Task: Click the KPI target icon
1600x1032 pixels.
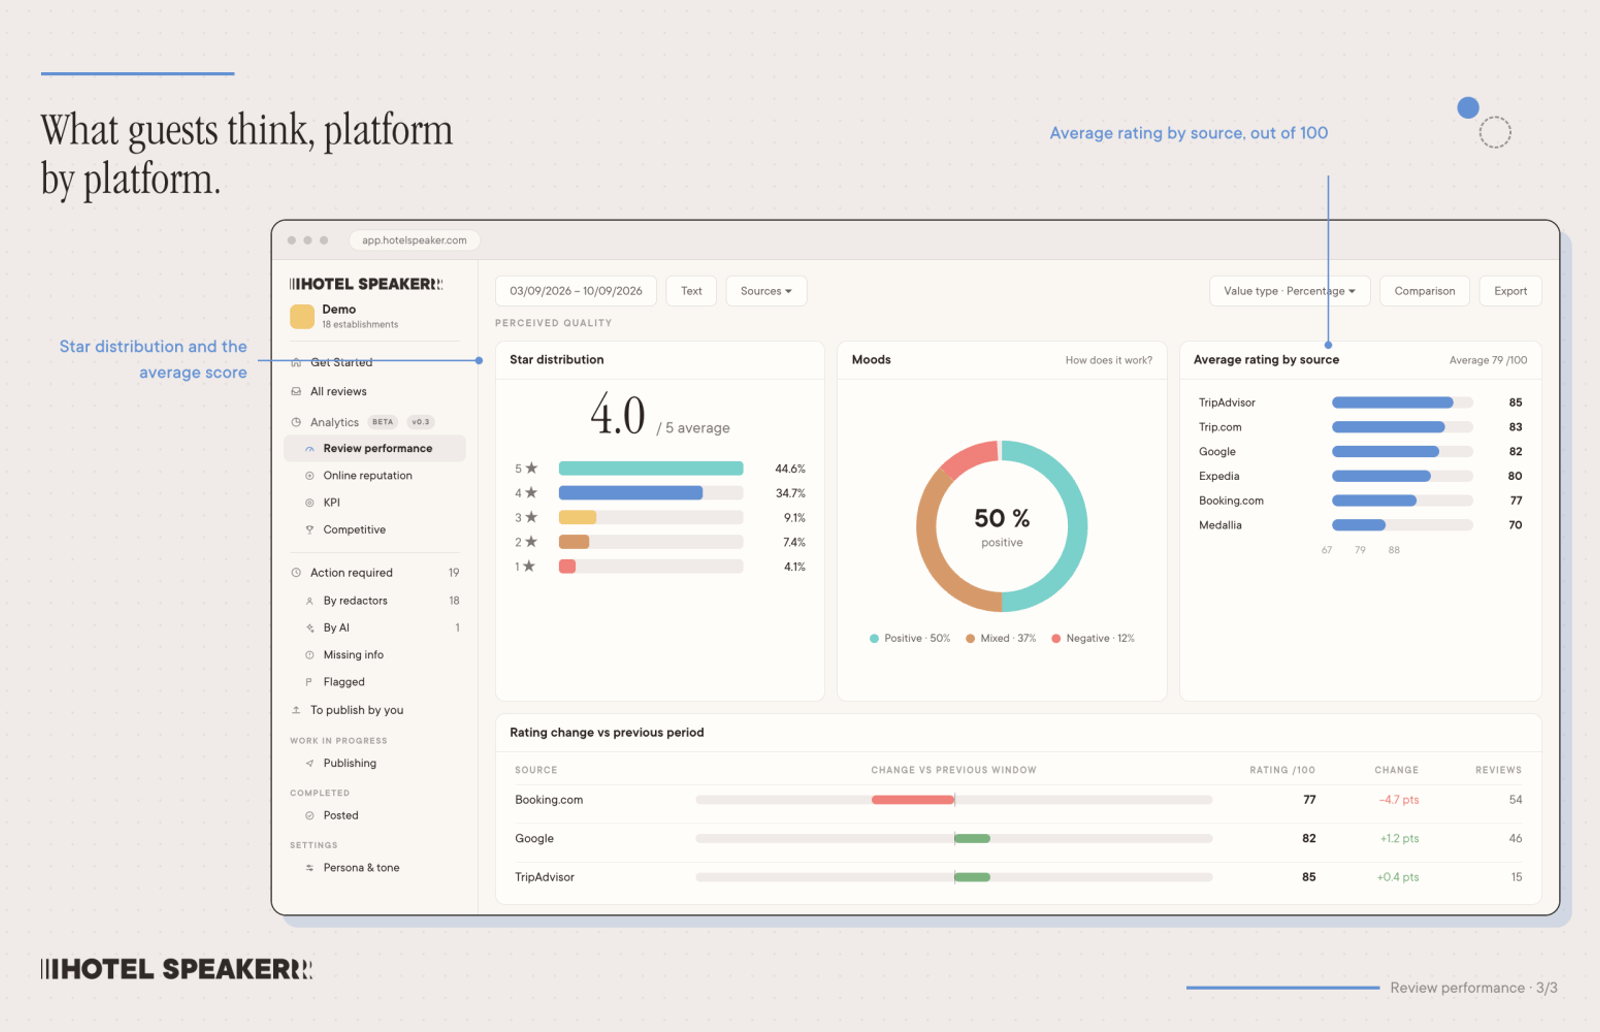Action: pyautogui.click(x=310, y=503)
